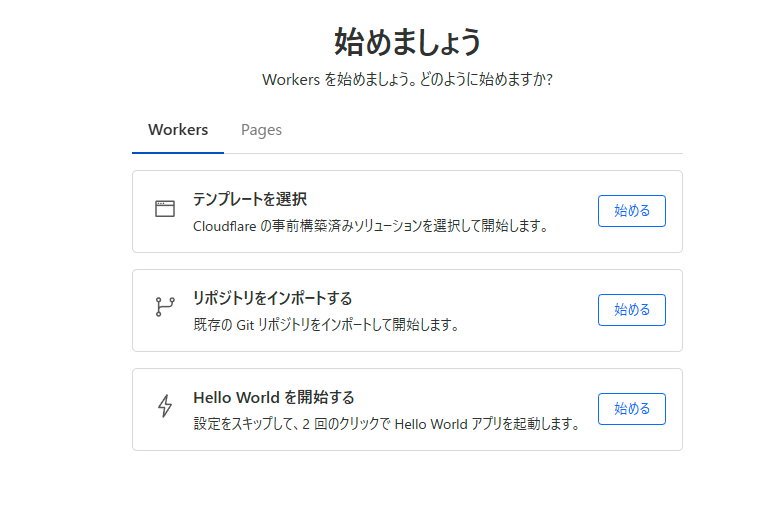
Task: Select the Hello World を開始する heading
Action: [x=274, y=397]
